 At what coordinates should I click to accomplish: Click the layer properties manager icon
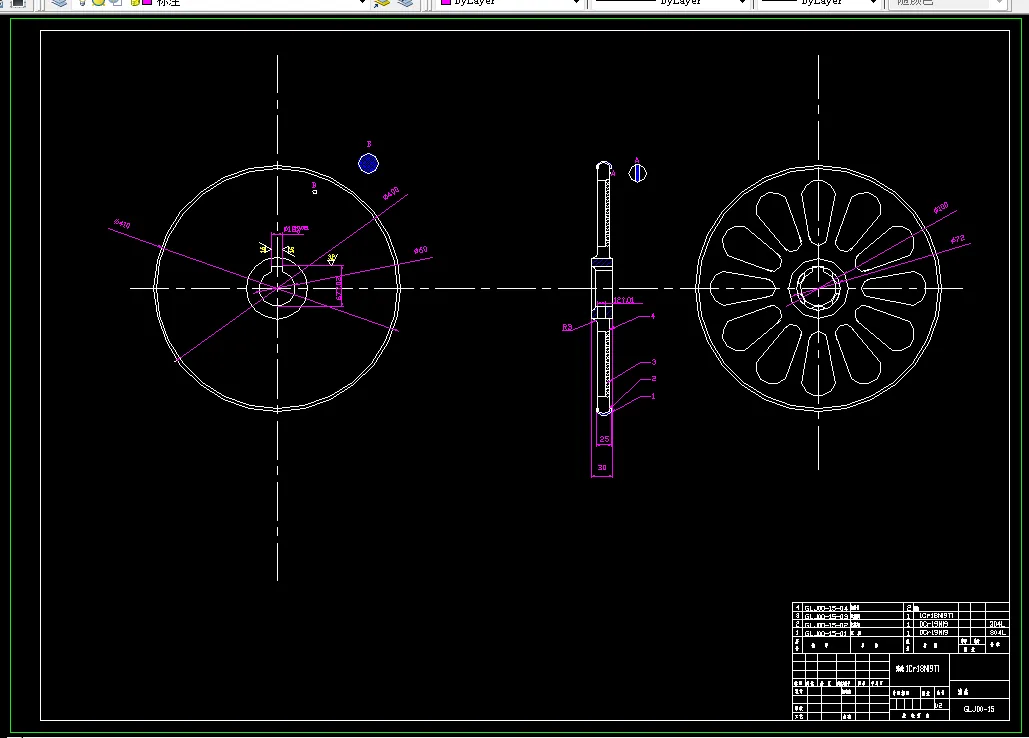[60, 3]
